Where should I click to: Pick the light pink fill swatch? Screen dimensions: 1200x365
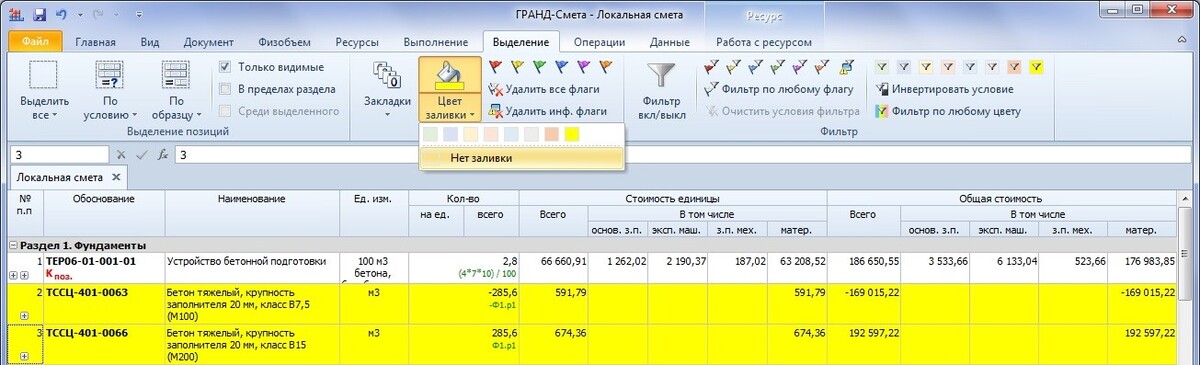point(491,134)
